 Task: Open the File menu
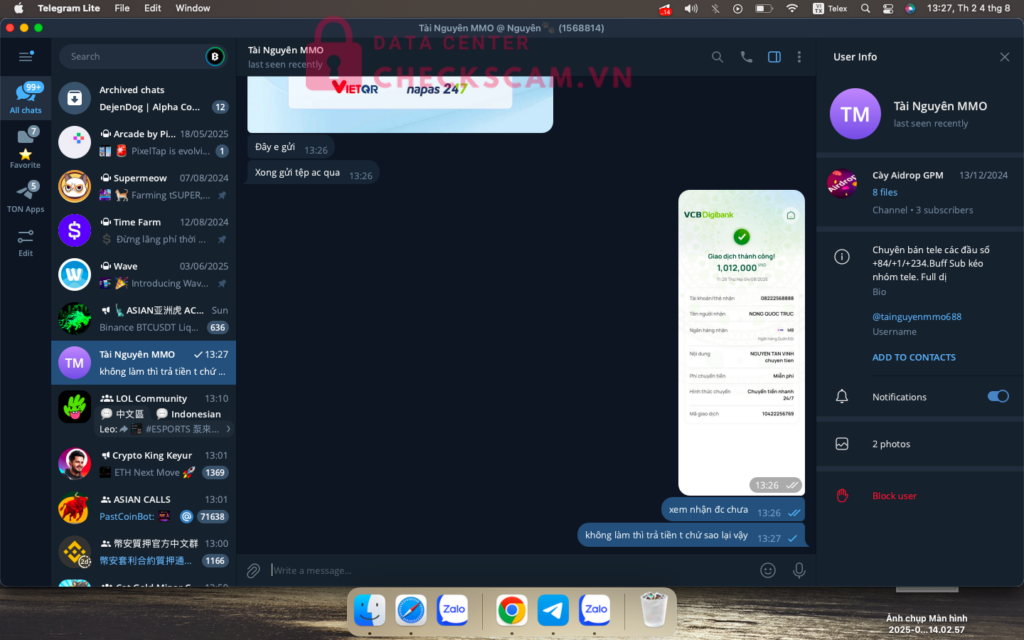coord(122,8)
